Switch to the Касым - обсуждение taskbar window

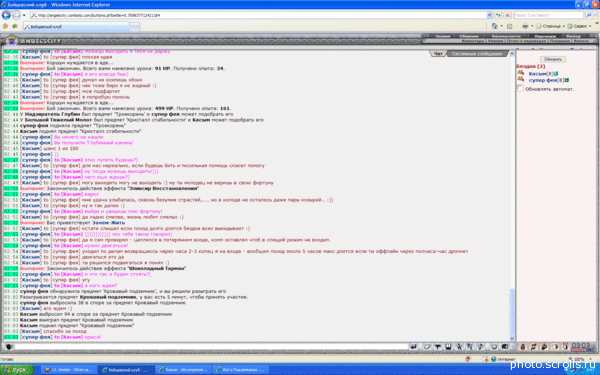pyautogui.click(x=184, y=370)
